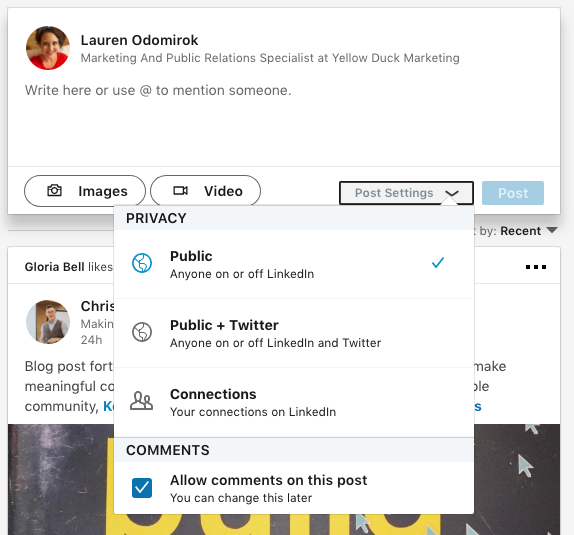574x535 pixels.
Task: Click the people icon beside Connections
Action: click(142, 401)
